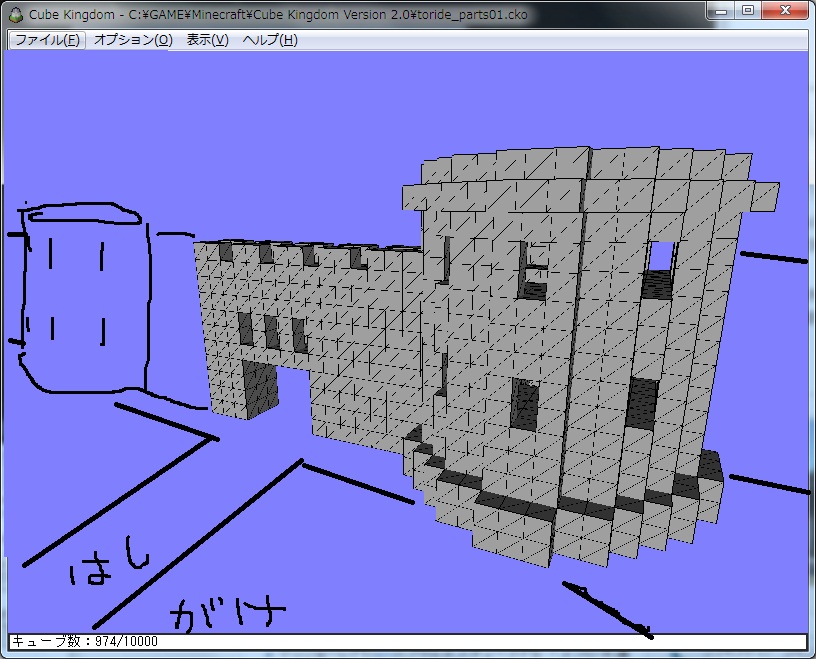Minimize the Cube Kingdom window
Viewport: 816px width, 659px height.
722,11
